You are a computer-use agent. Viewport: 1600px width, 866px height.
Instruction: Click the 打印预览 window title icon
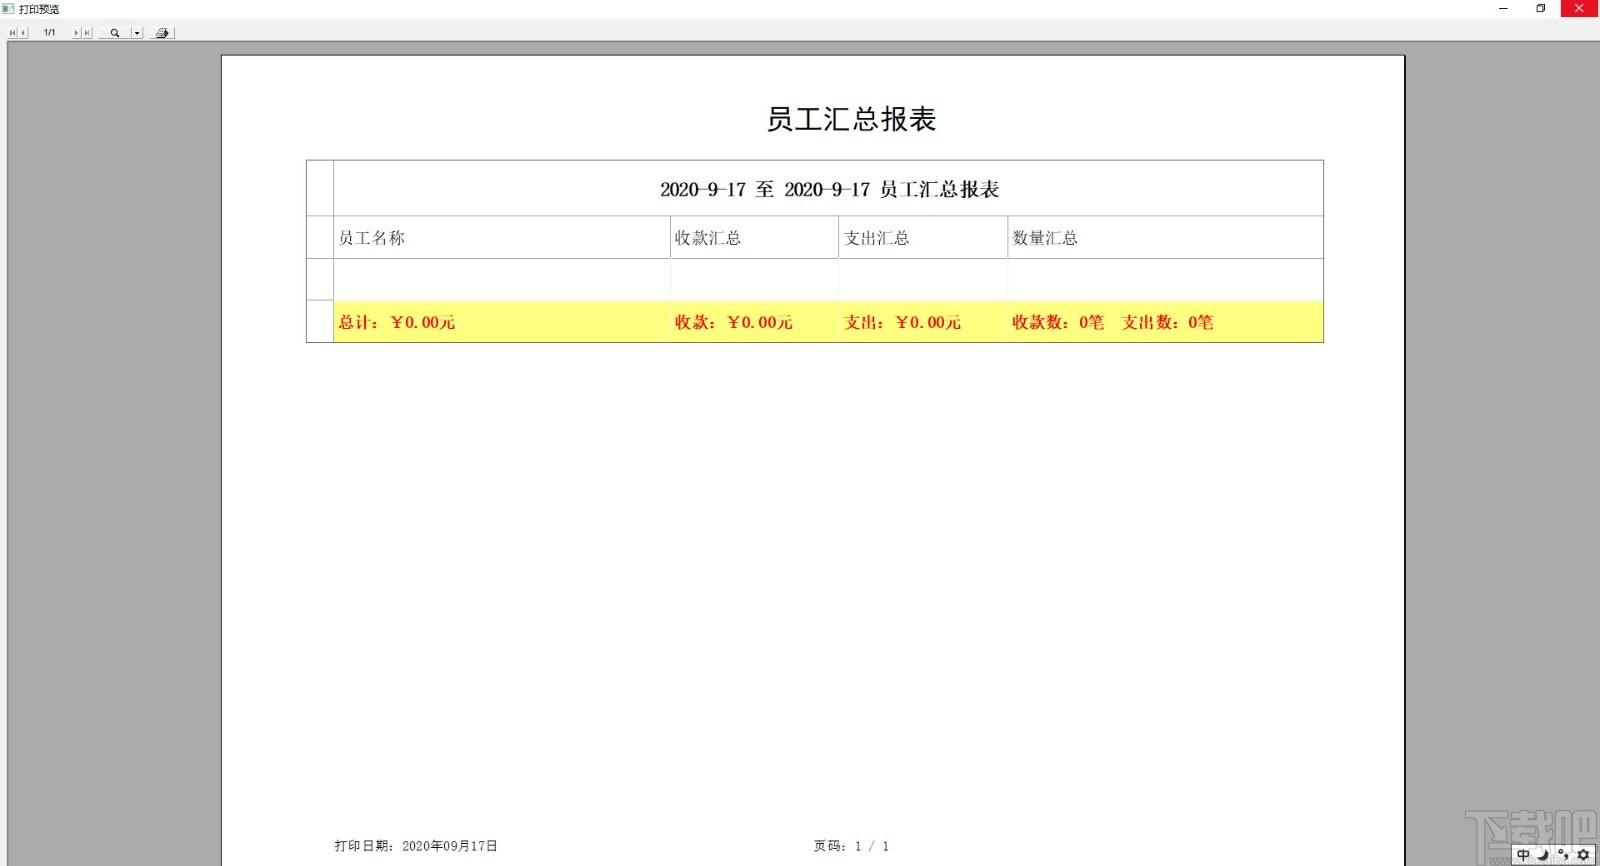pos(8,9)
